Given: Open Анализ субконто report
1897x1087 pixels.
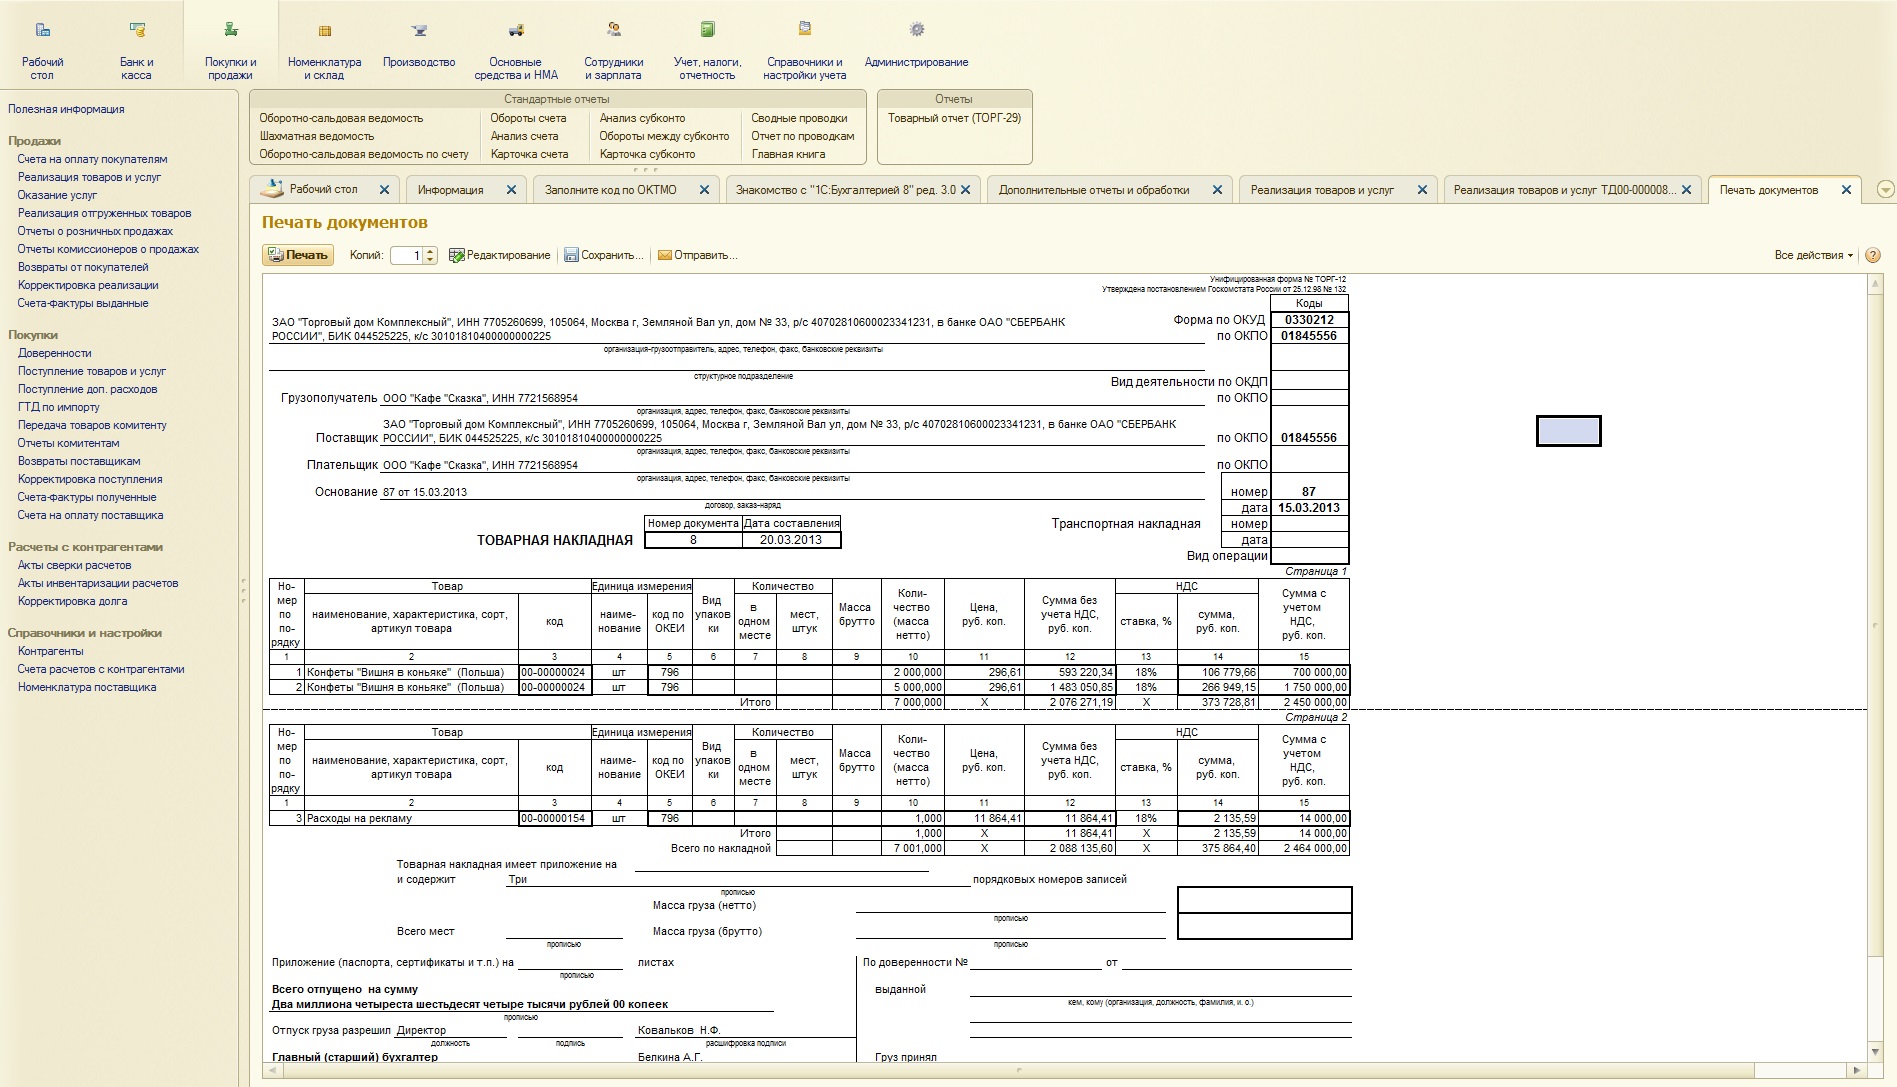Looking at the screenshot, I should click(642, 118).
